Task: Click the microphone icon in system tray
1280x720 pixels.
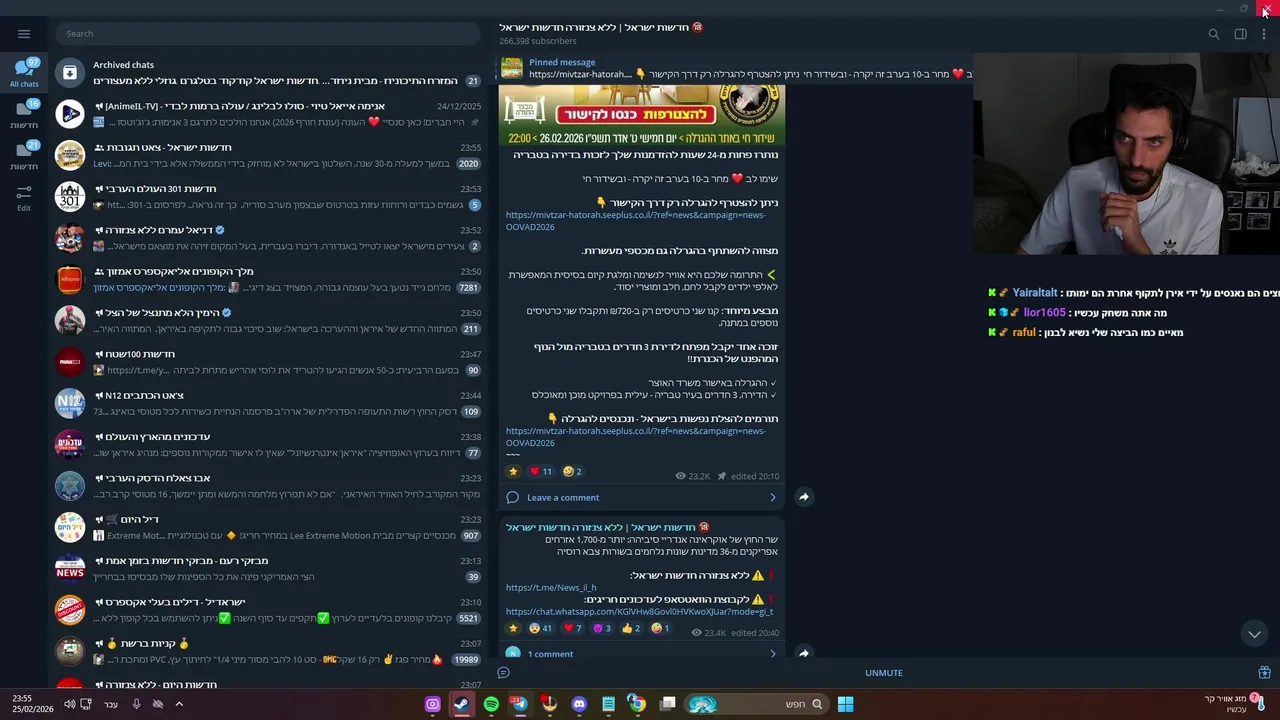Action: point(137,704)
